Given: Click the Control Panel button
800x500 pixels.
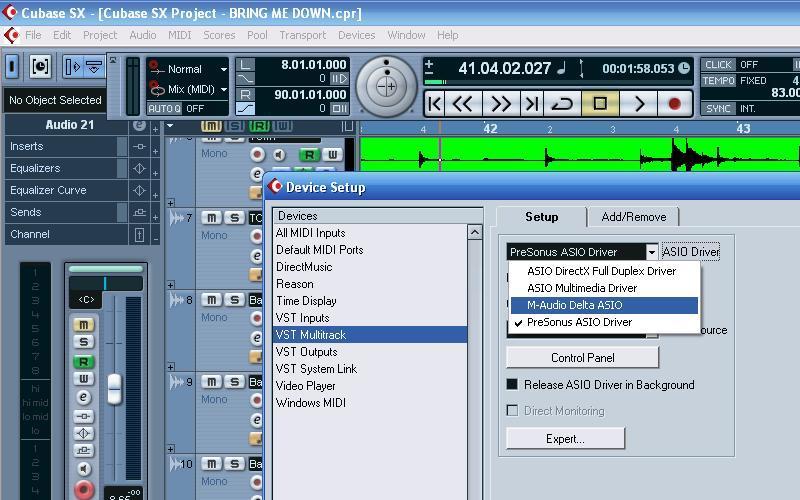Looking at the screenshot, I should click(582, 358).
